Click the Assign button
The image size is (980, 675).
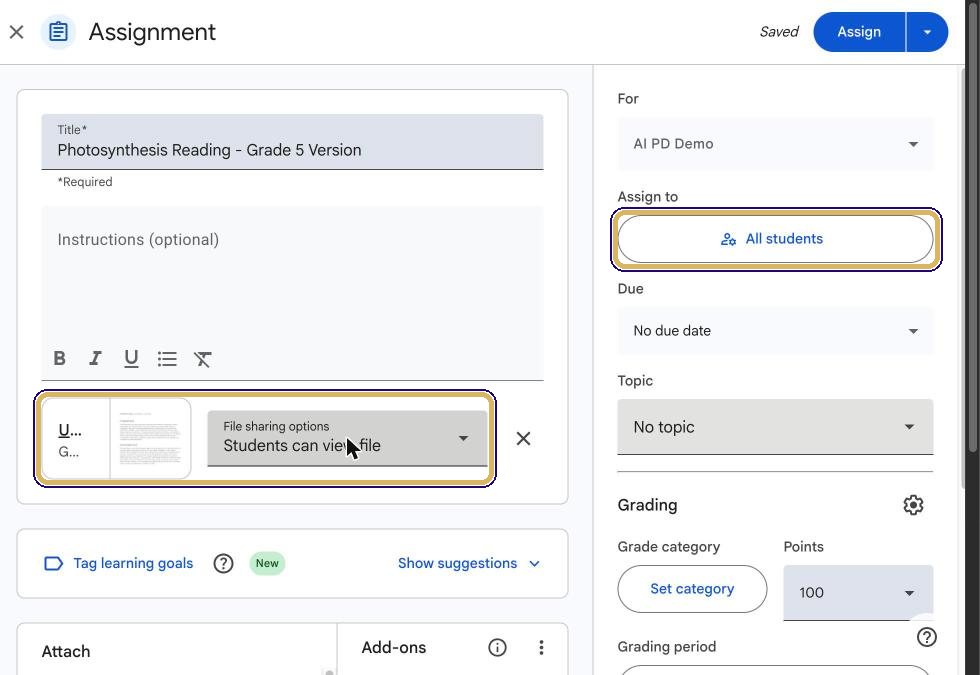click(859, 32)
